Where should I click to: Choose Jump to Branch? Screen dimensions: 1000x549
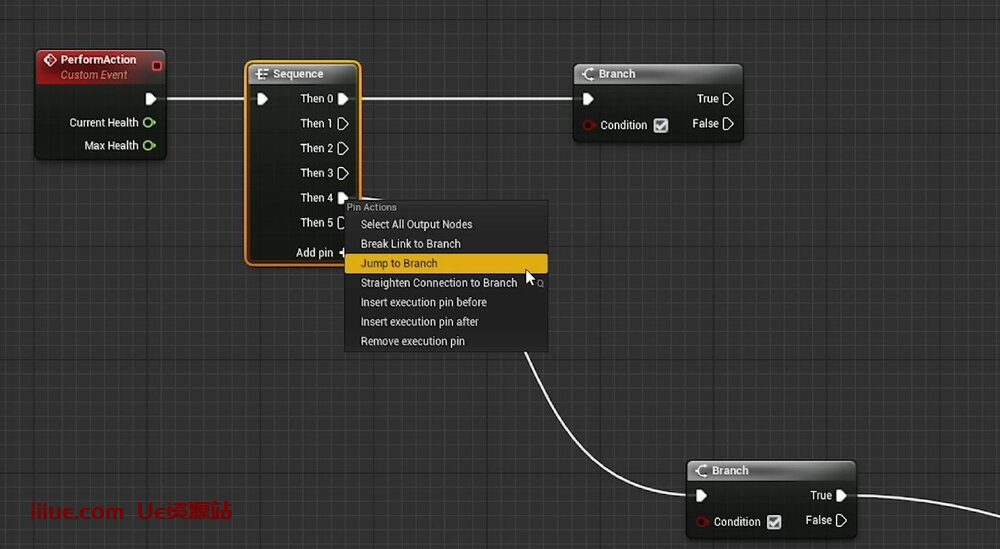[446, 263]
